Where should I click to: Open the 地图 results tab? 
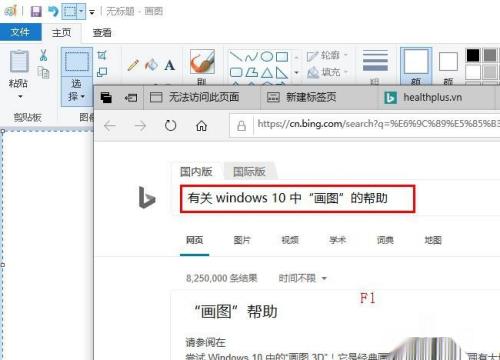tap(433, 240)
